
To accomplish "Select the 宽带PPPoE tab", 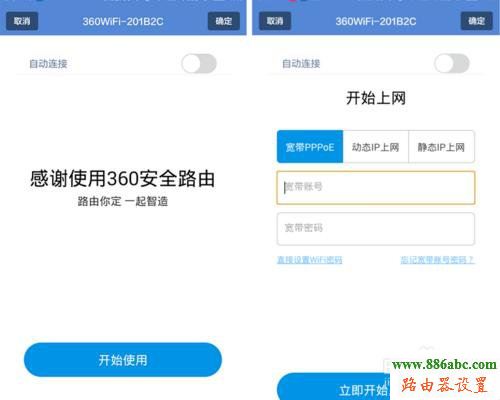I will pyautogui.click(x=310, y=147).
